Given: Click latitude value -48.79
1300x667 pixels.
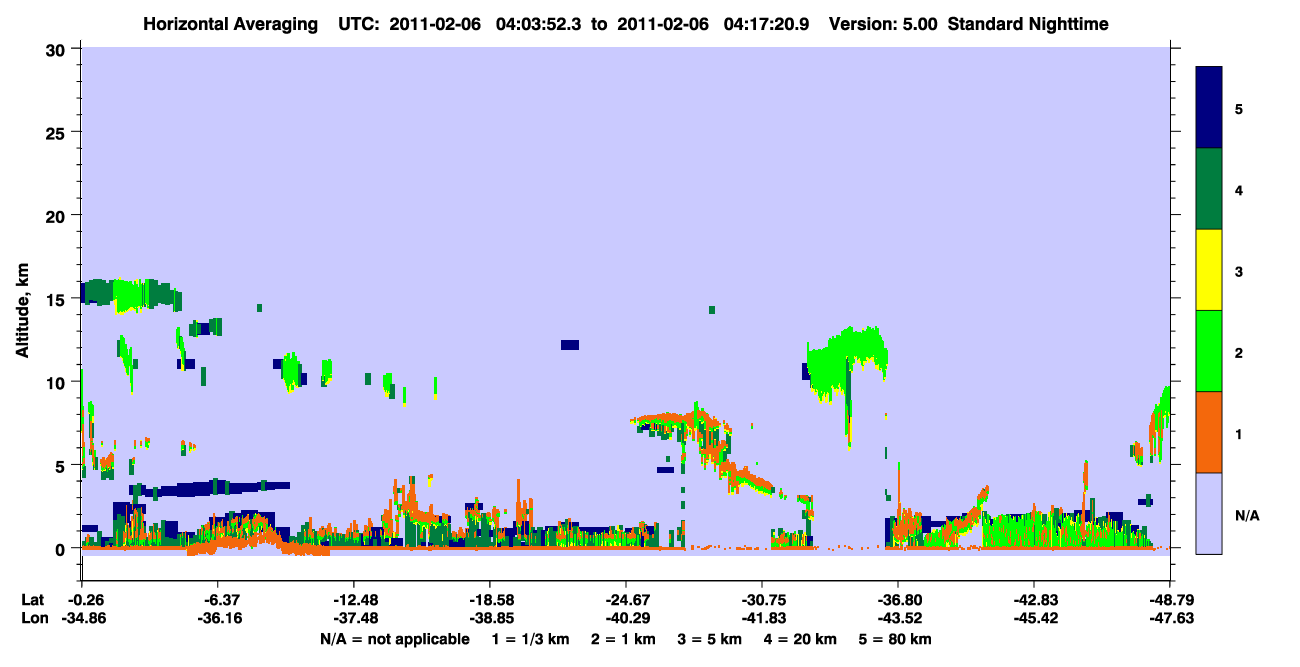Looking at the screenshot, I should (1169, 600).
